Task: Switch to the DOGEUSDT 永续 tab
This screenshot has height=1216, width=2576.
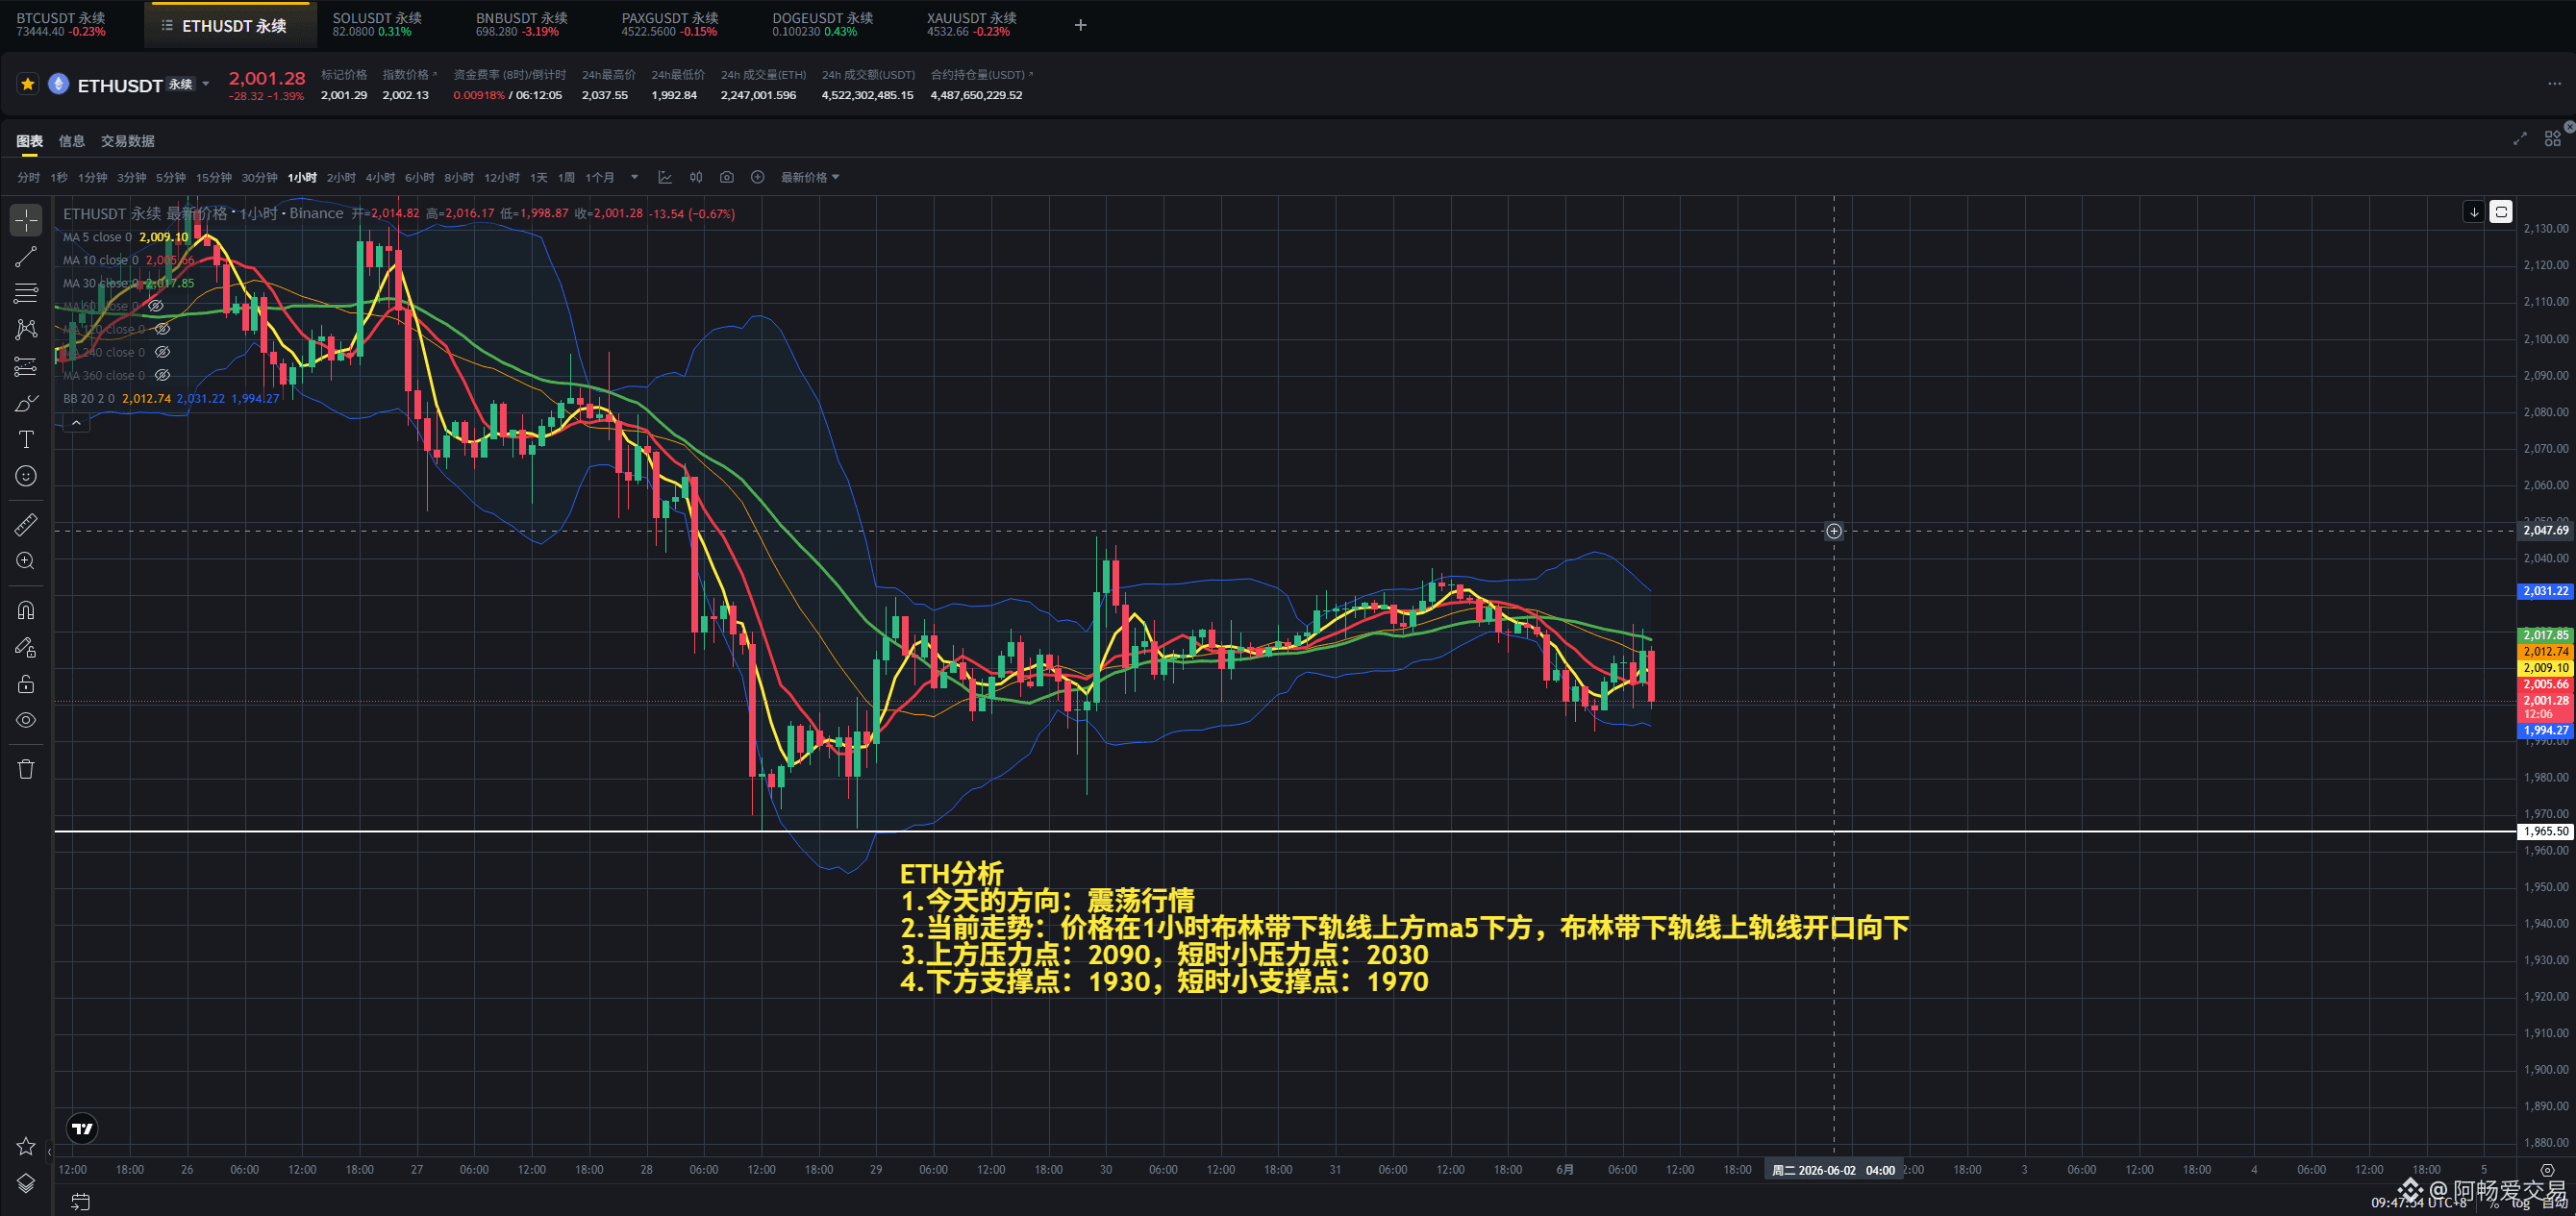Action: [822, 25]
